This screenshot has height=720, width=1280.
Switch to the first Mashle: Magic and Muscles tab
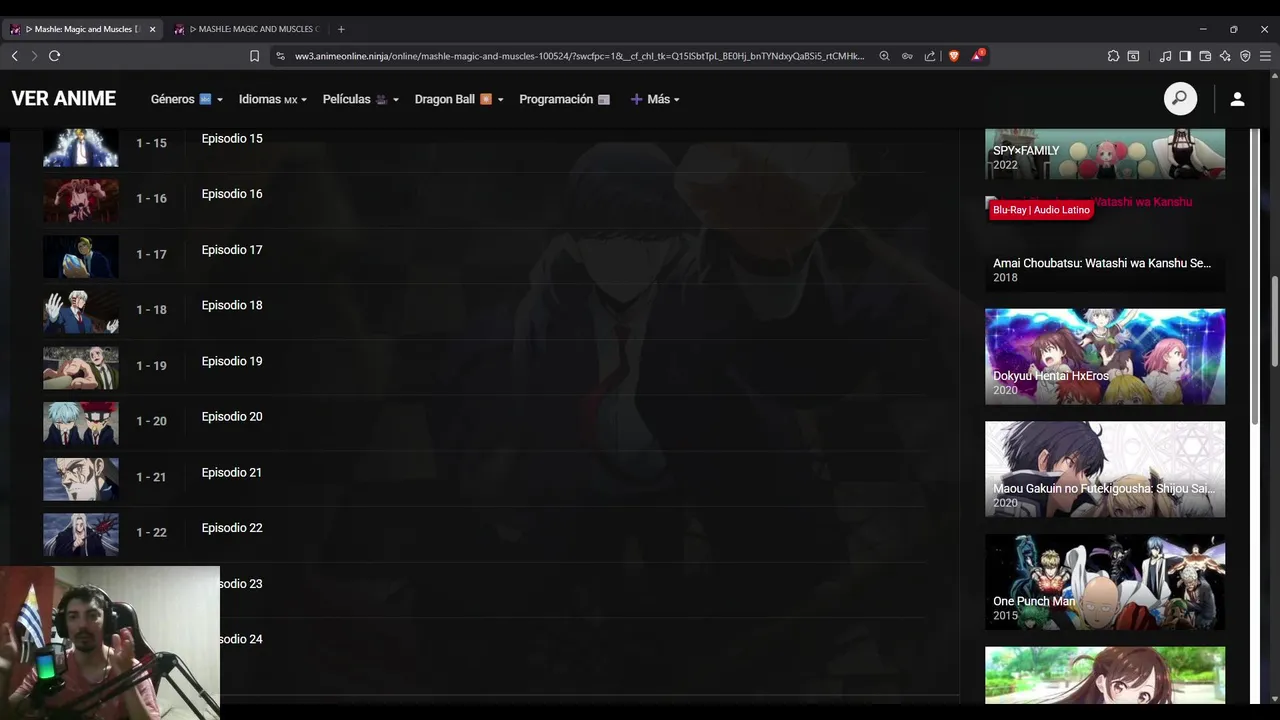83,29
